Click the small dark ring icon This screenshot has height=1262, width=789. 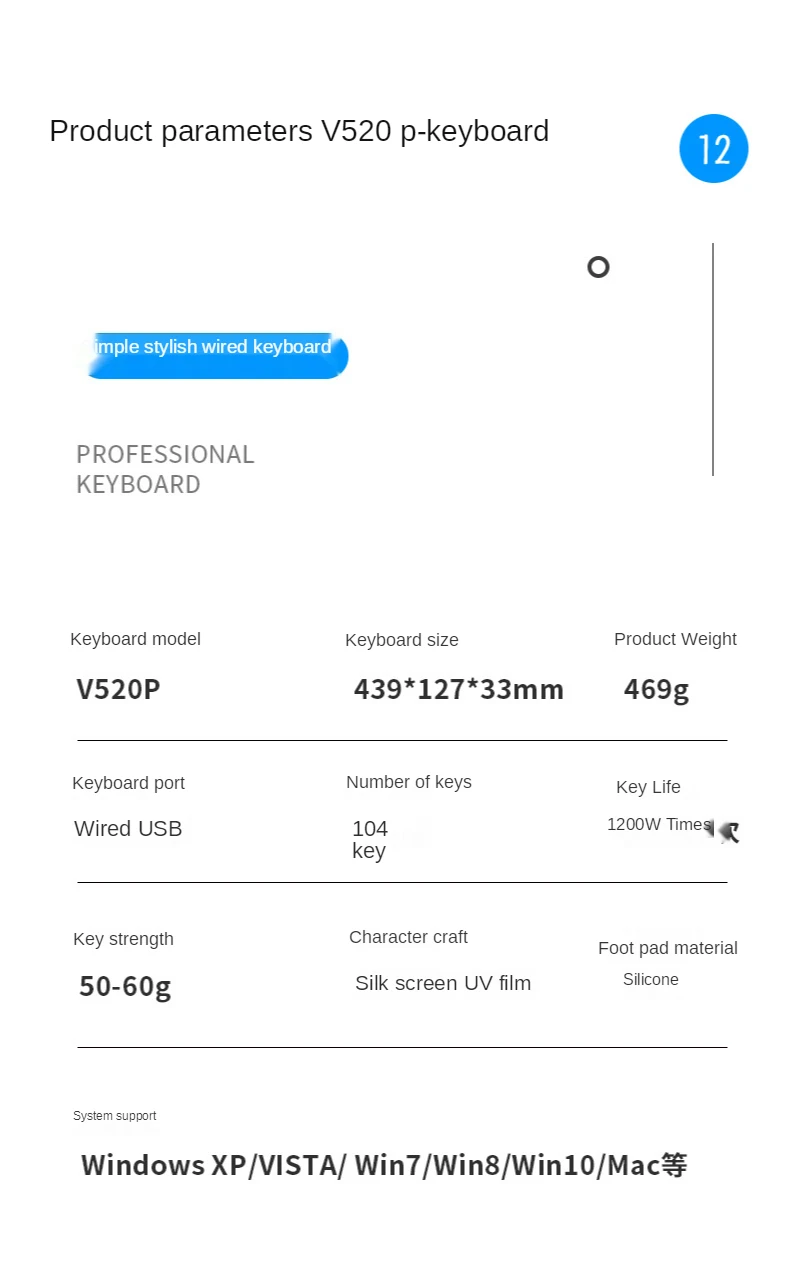(x=598, y=267)
